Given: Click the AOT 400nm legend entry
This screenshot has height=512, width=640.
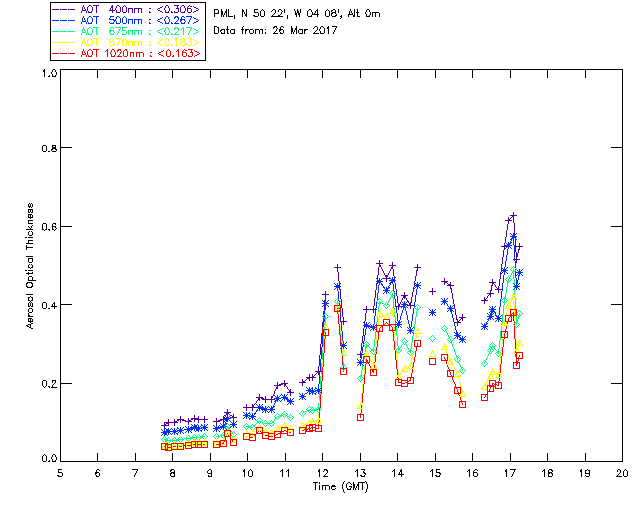Looking at the screenshot, I should 127,9.
